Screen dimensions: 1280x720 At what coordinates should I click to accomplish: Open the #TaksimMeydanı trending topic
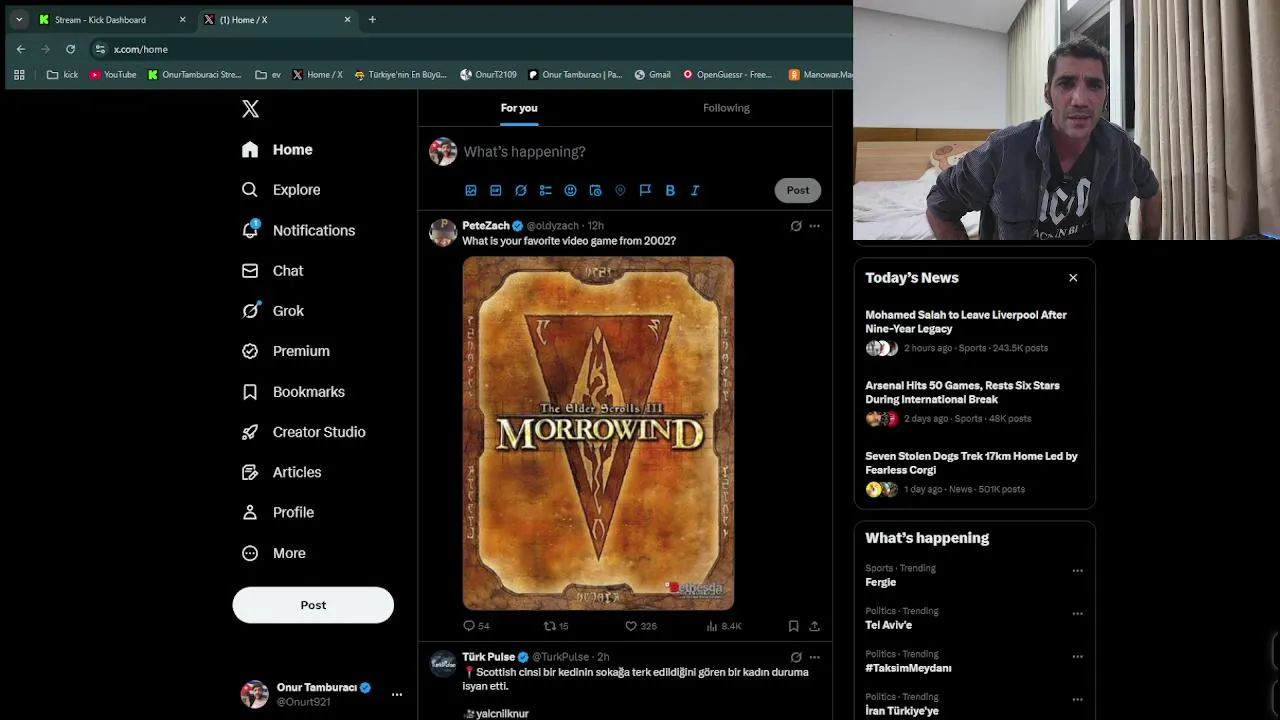tap(908, 668)
